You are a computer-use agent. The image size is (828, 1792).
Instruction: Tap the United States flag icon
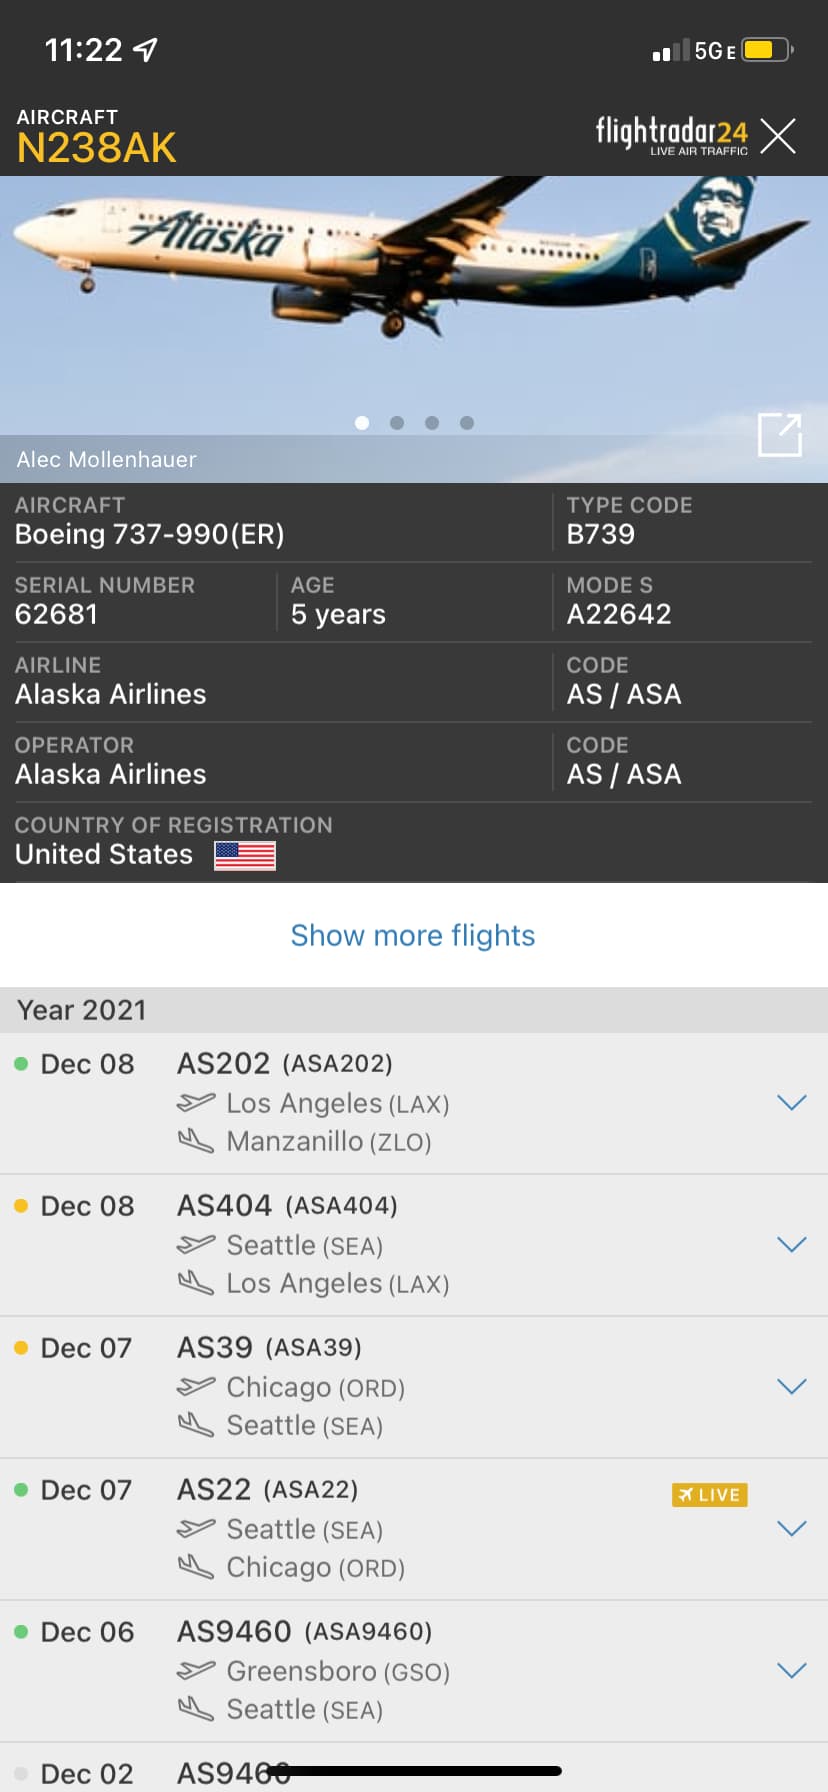click(x=245, y=855)
